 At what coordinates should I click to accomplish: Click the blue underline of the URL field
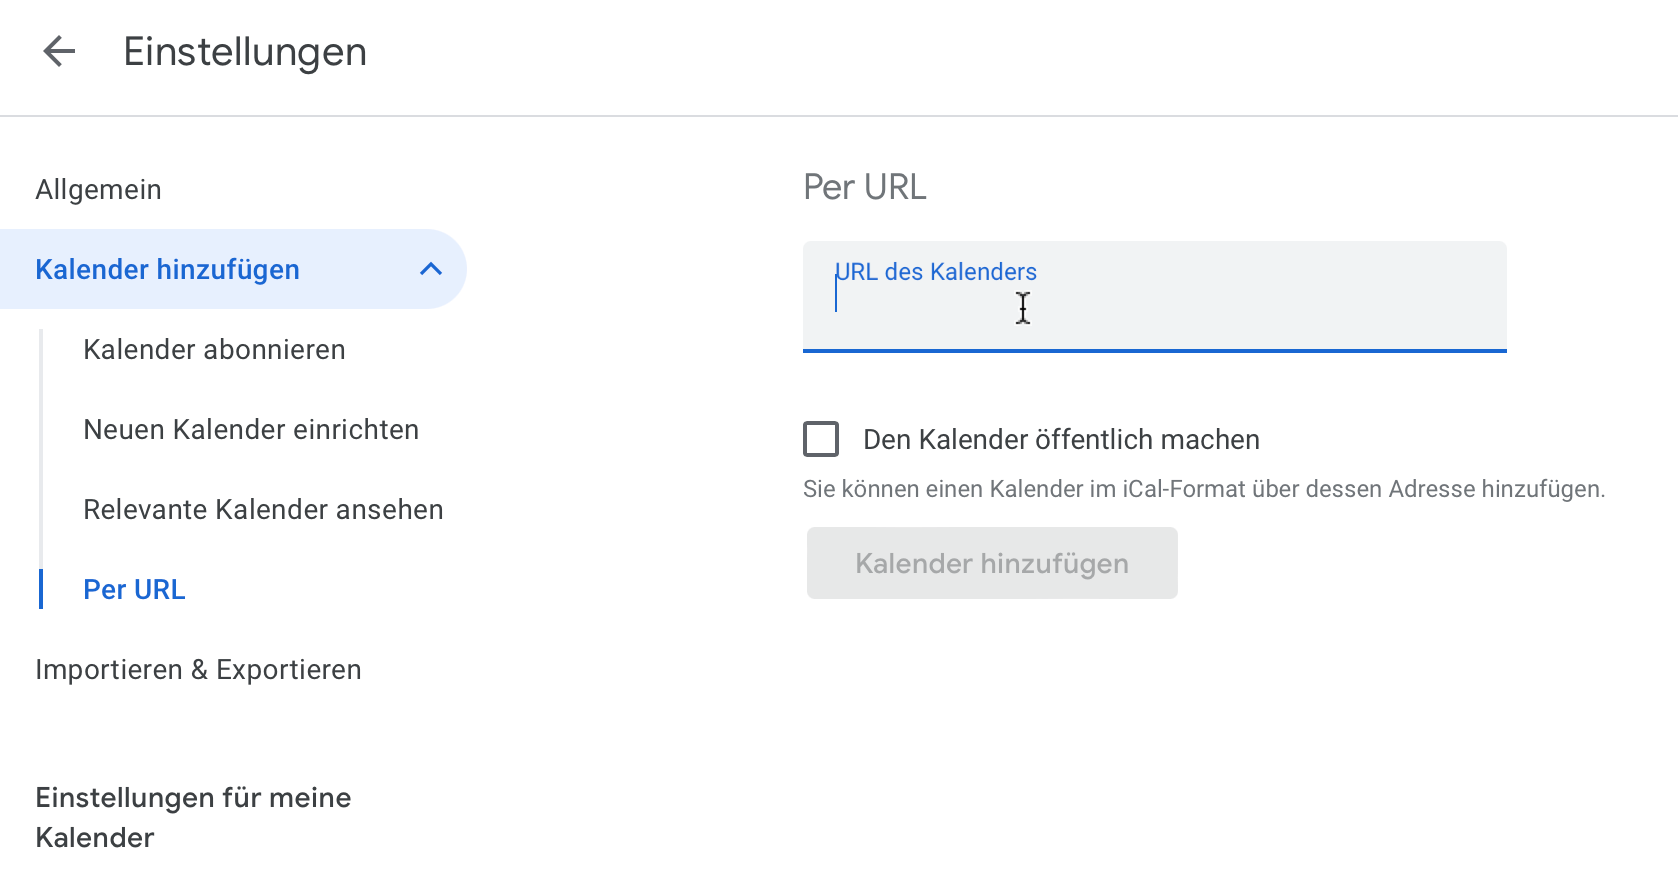click(1154, 351)
